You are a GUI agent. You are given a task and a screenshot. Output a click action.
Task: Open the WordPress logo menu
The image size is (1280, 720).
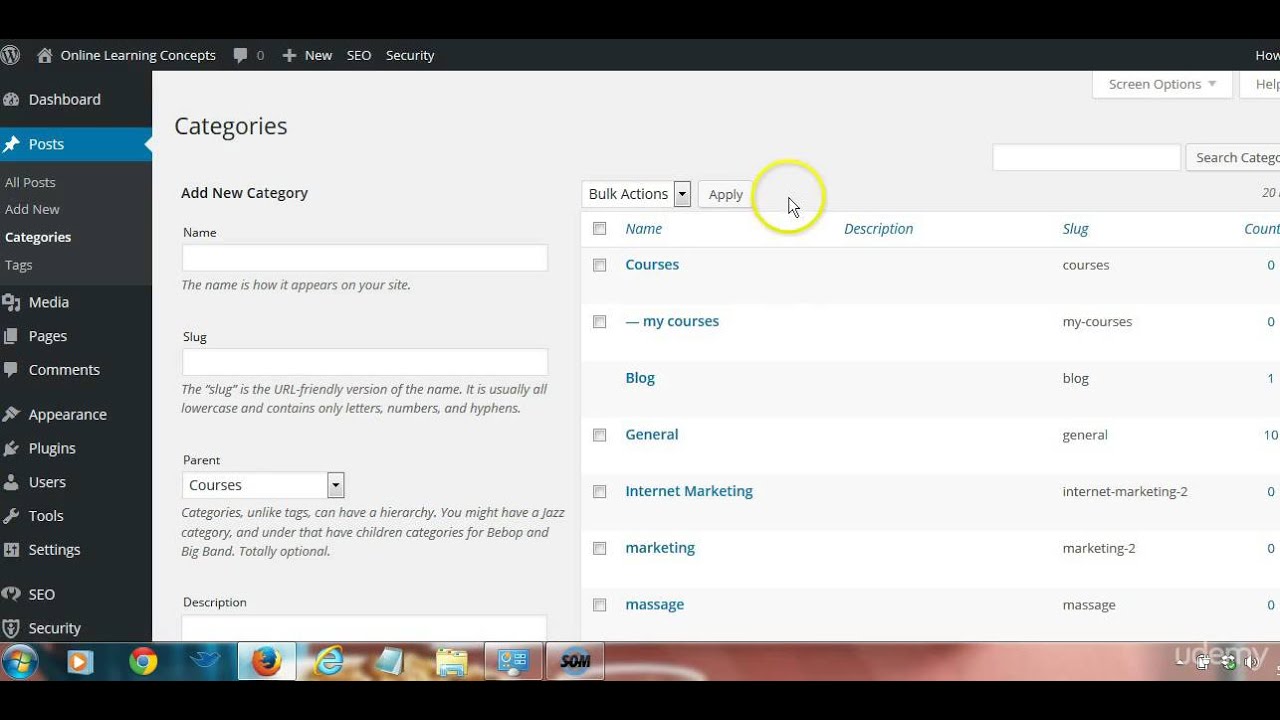10,55
